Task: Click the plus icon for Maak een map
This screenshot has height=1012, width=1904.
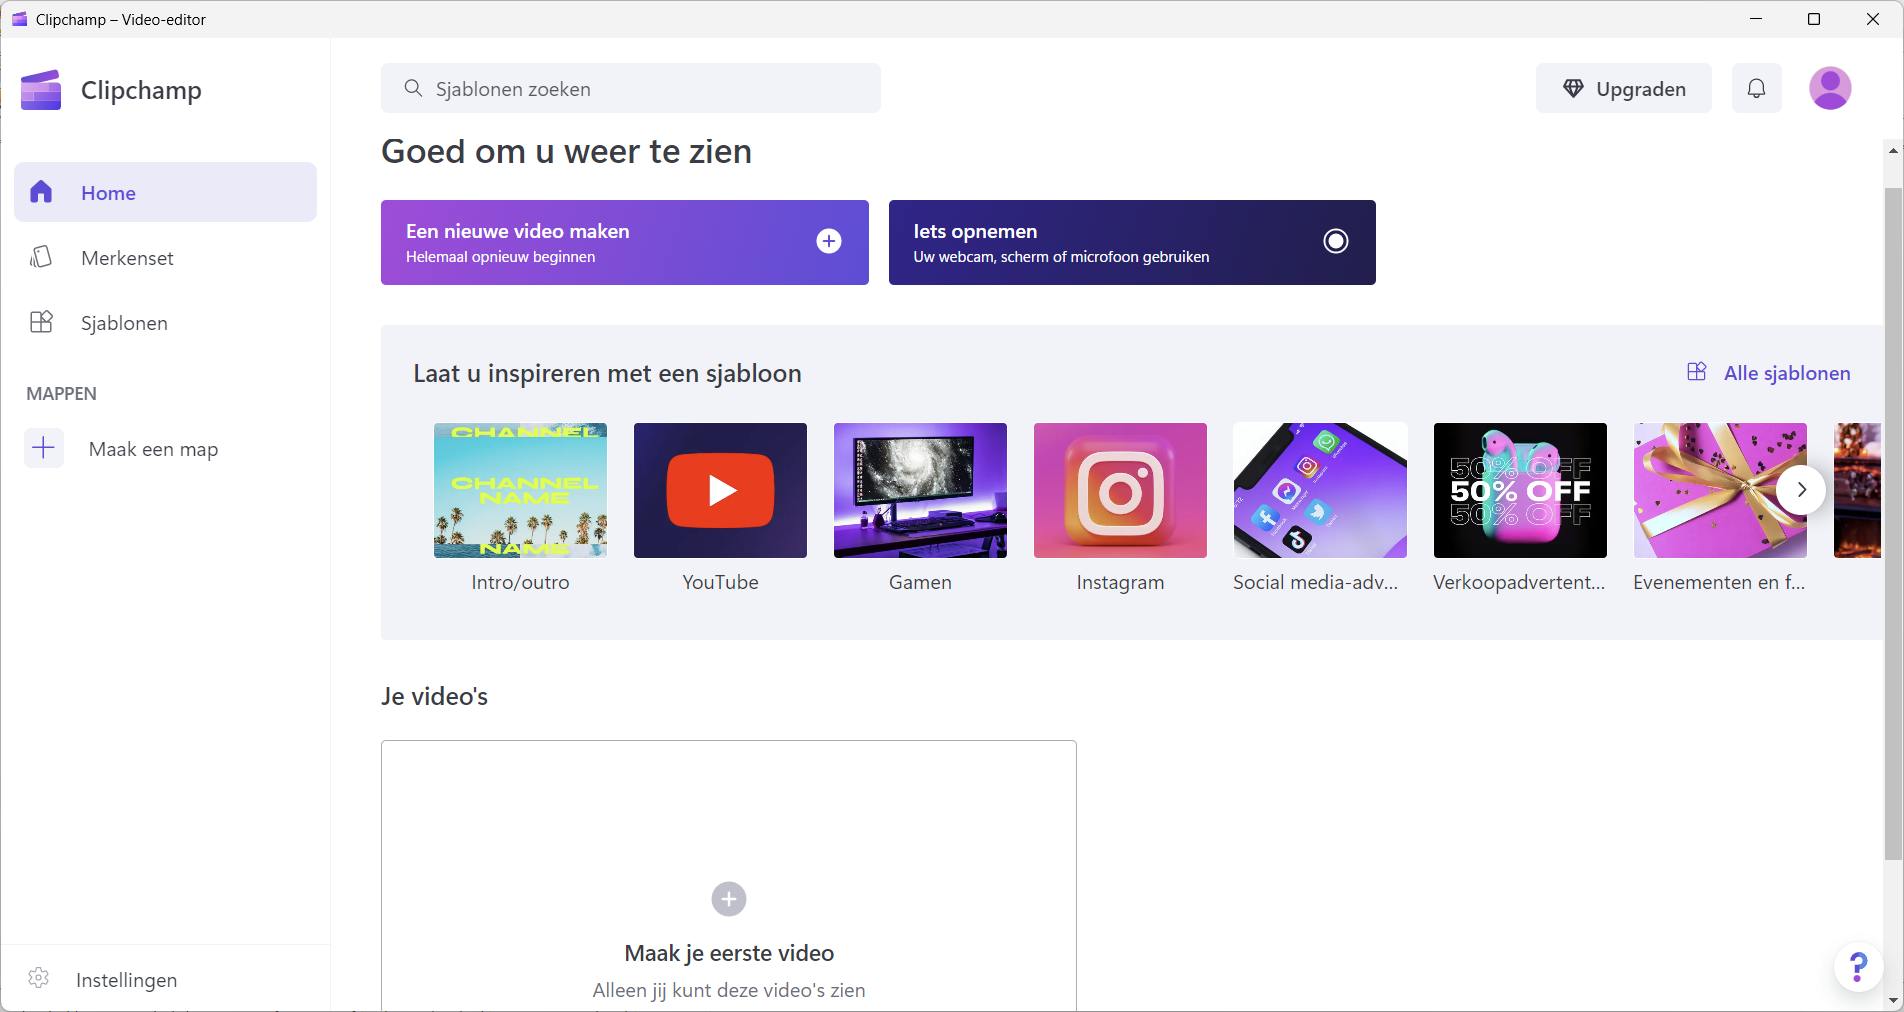Action: click(x=44, y=448)
